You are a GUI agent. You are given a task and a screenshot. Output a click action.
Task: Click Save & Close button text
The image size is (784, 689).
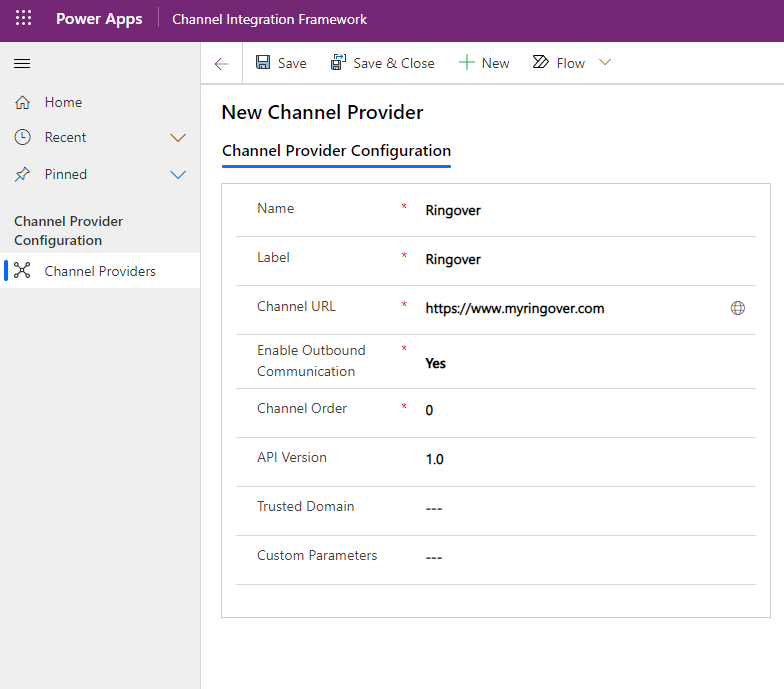click(394, 63)
